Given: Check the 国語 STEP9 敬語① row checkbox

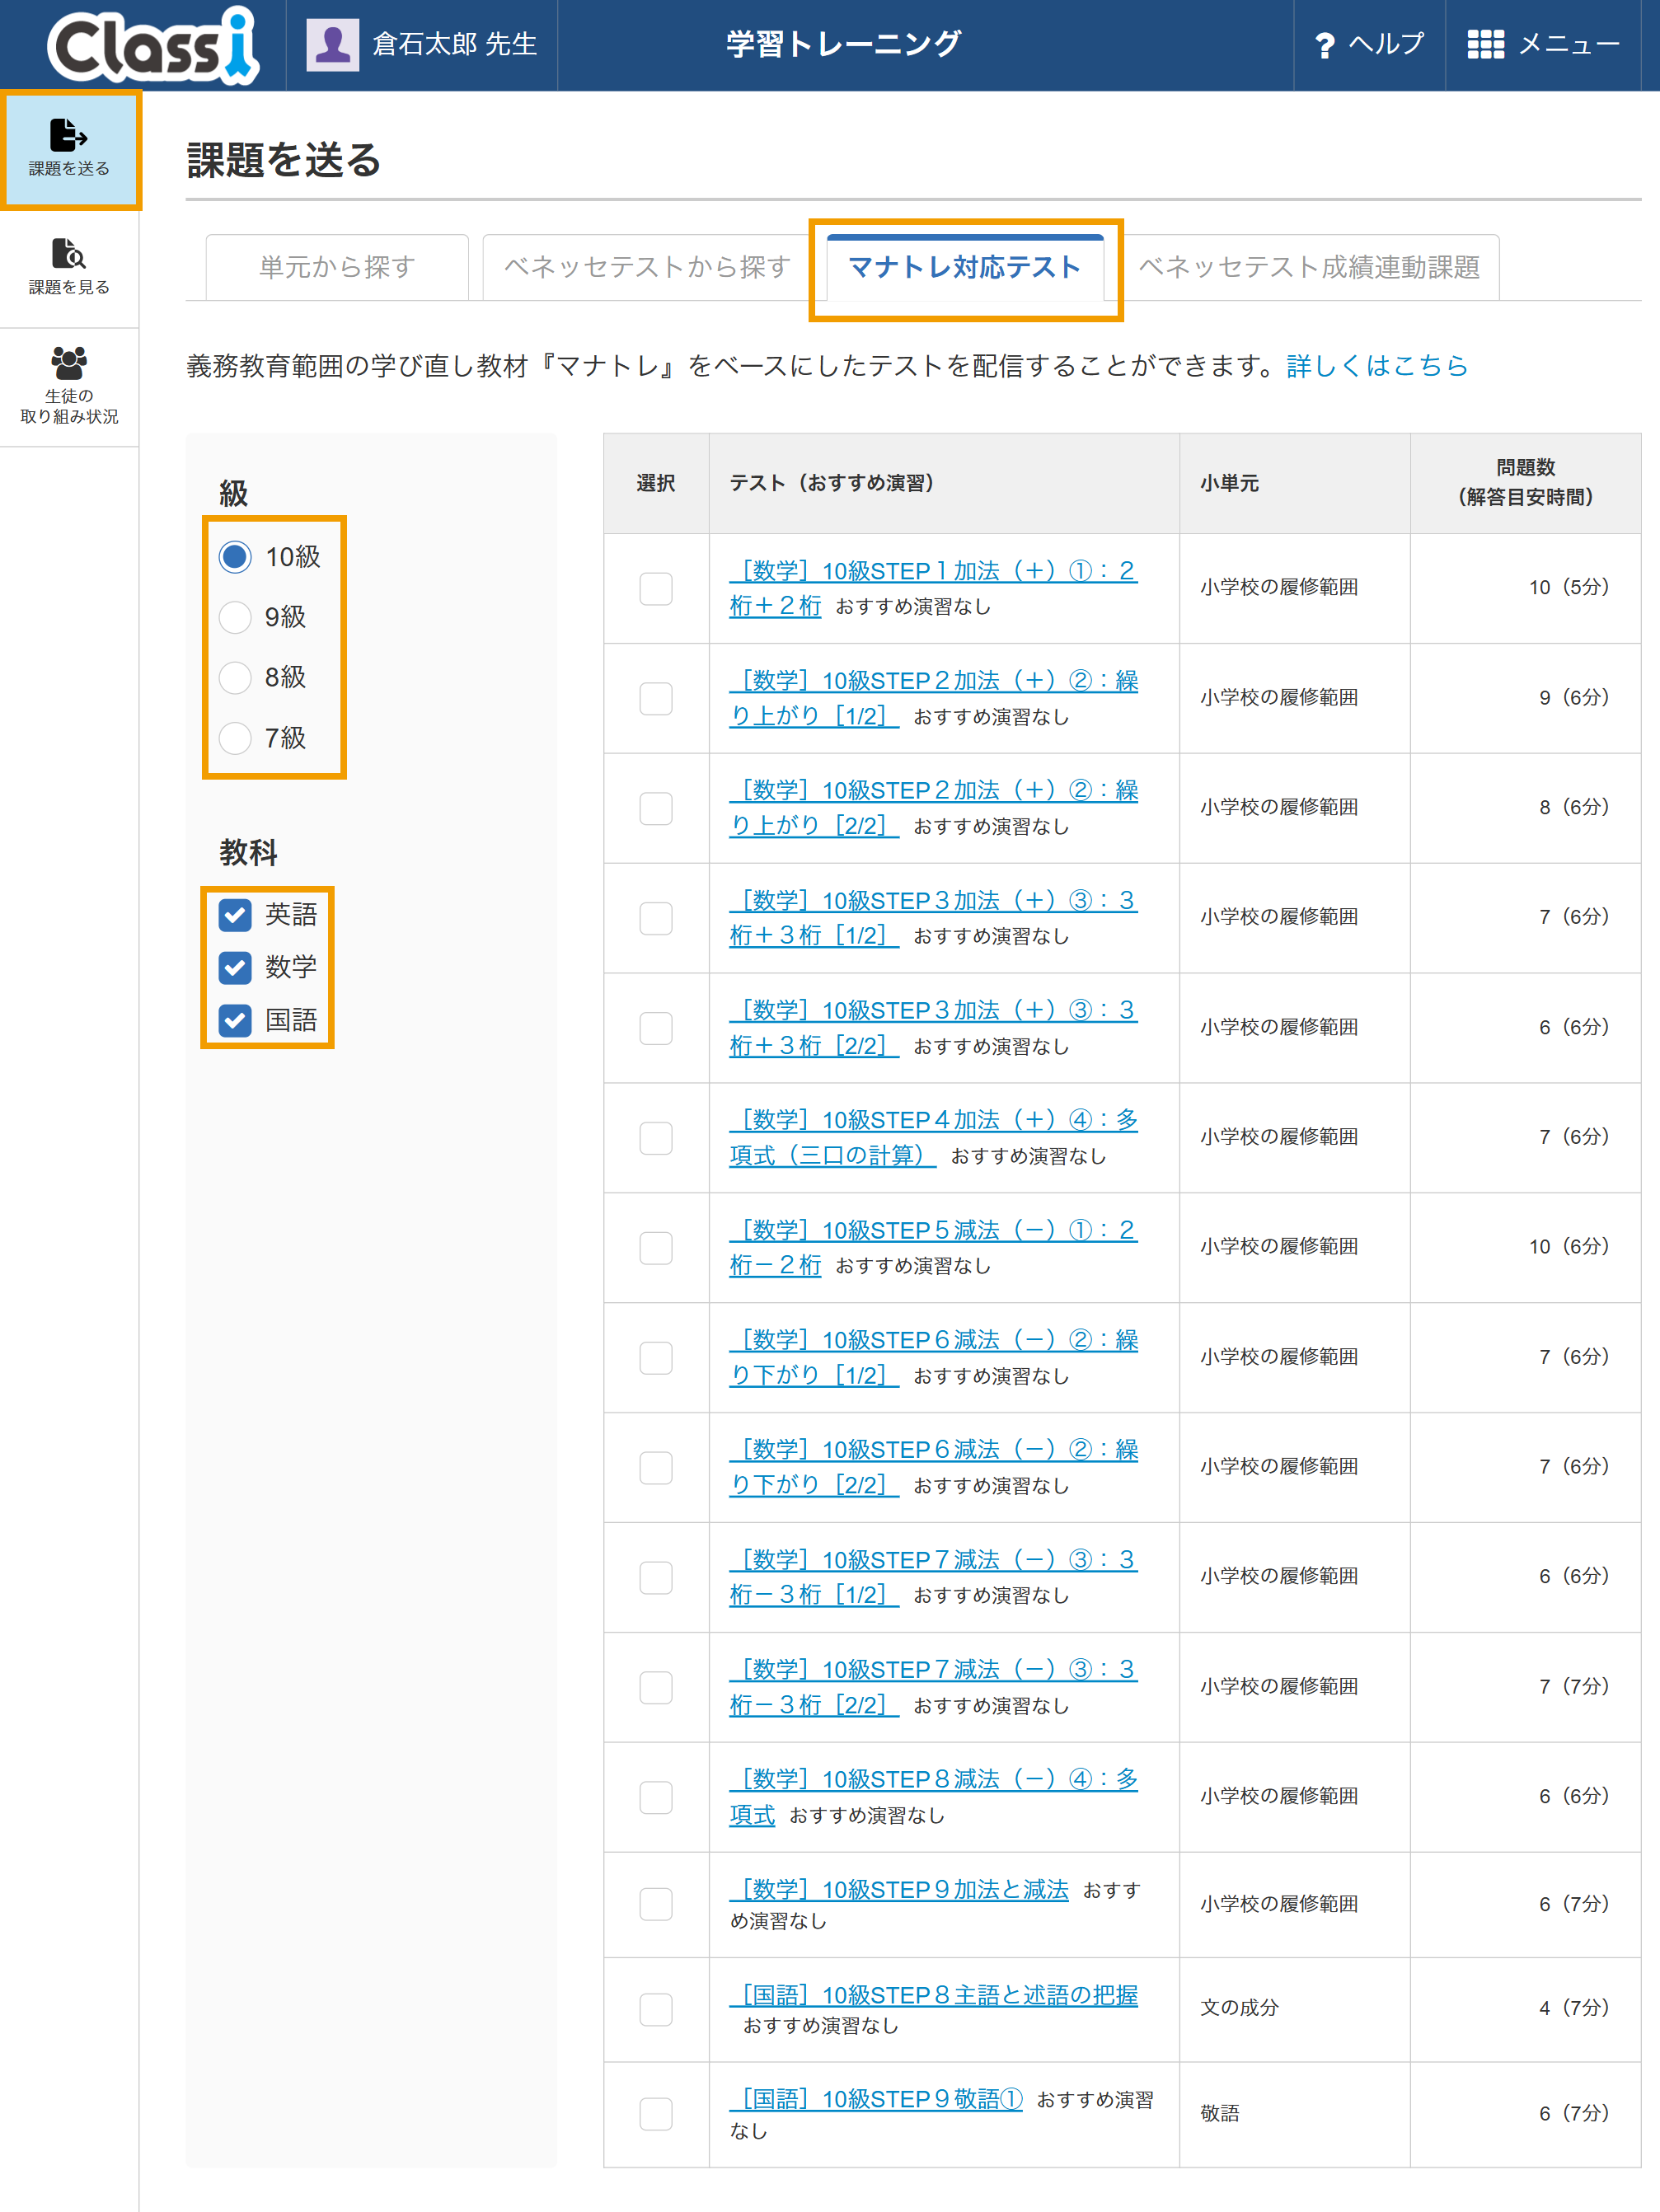Looking at the screenshot, I should pyautogui.click(x=656, y=2114).
